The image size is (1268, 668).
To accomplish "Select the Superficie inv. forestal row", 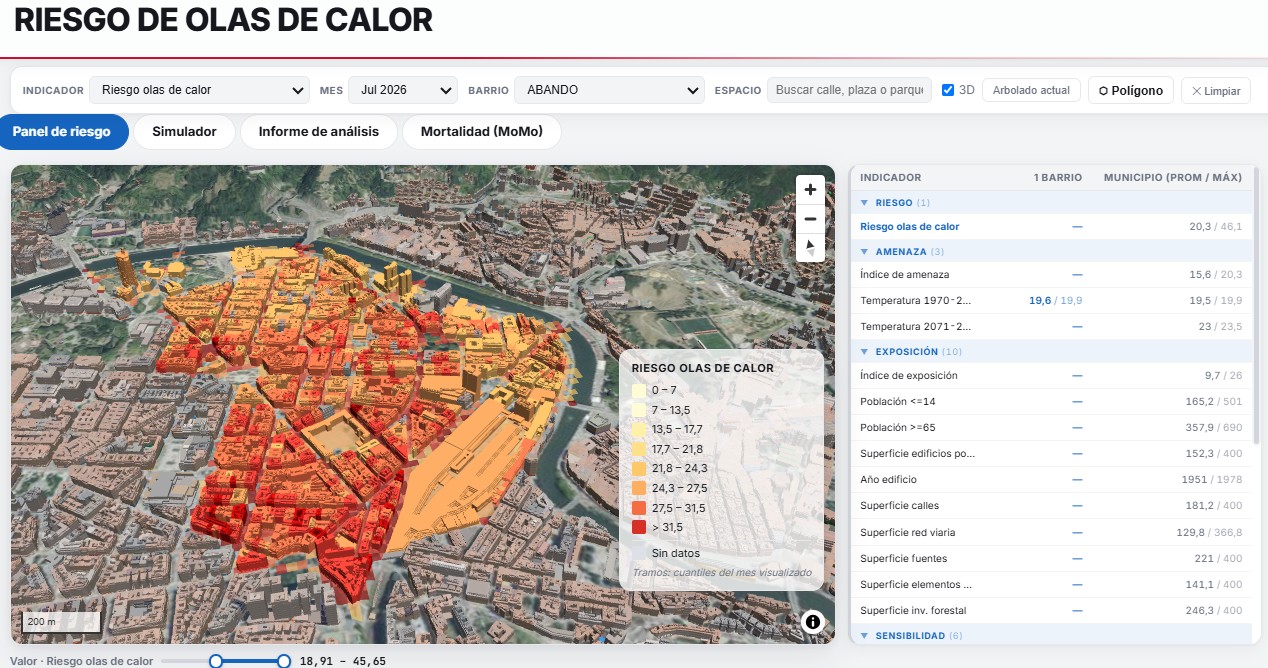I will 1051,610.
